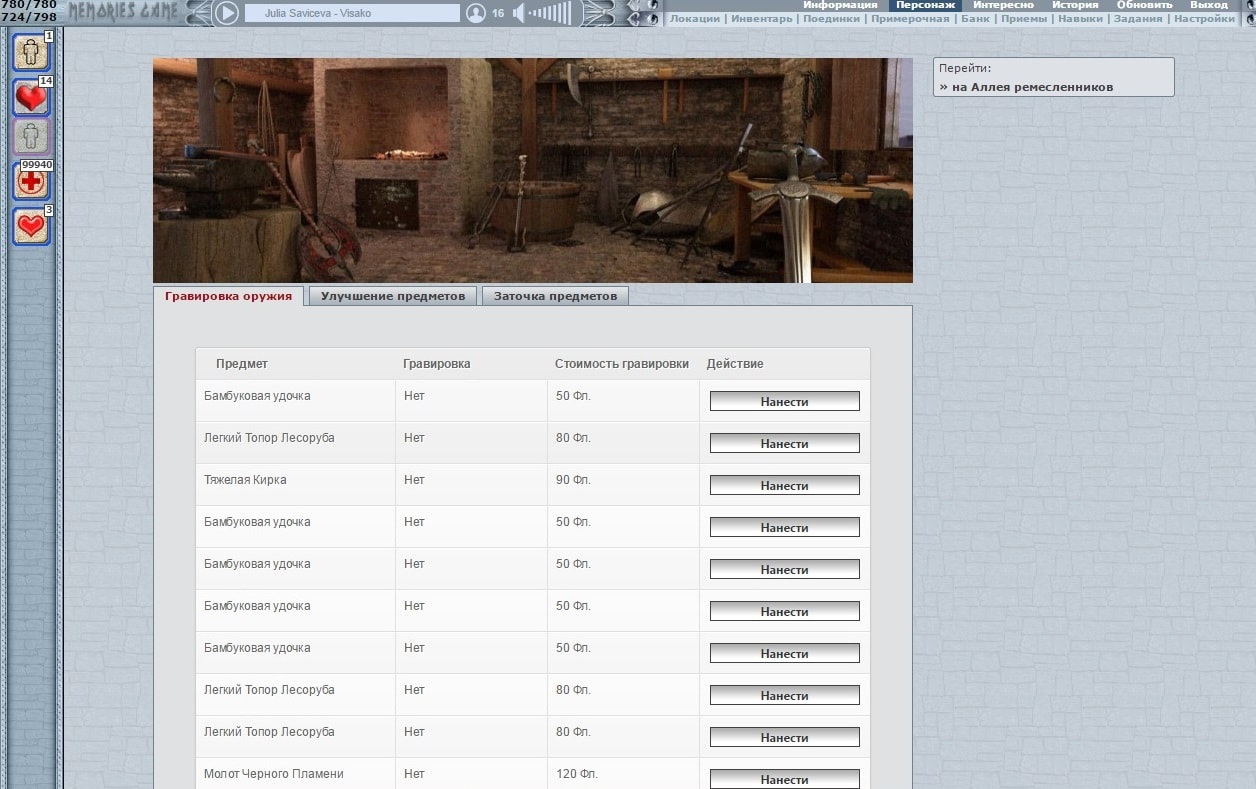
Task: Switch to the Улучшение предметов tab
Action: tap(393, 296)
